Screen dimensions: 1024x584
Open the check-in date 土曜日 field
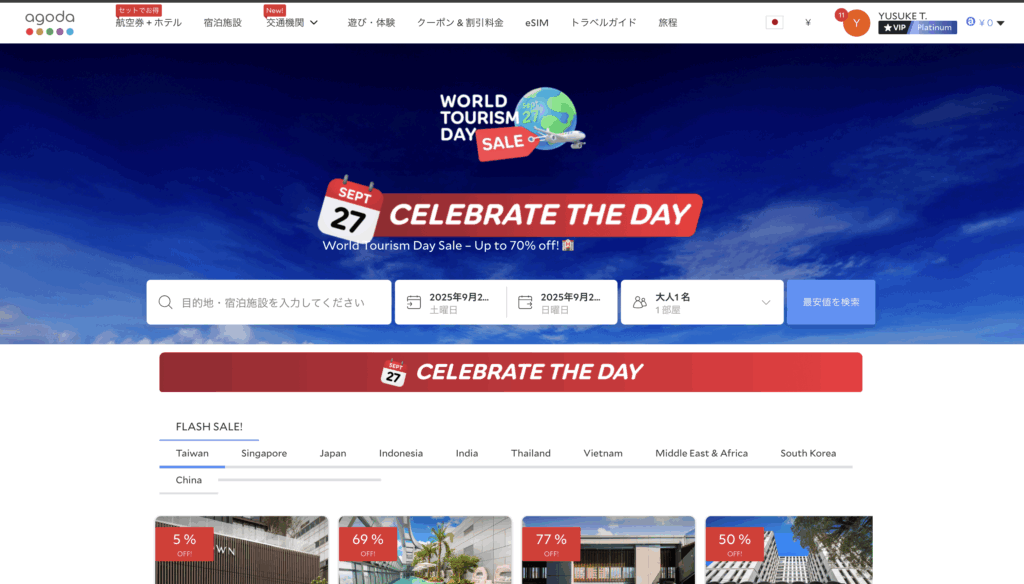pyautogui.click(x=451, y=302)
